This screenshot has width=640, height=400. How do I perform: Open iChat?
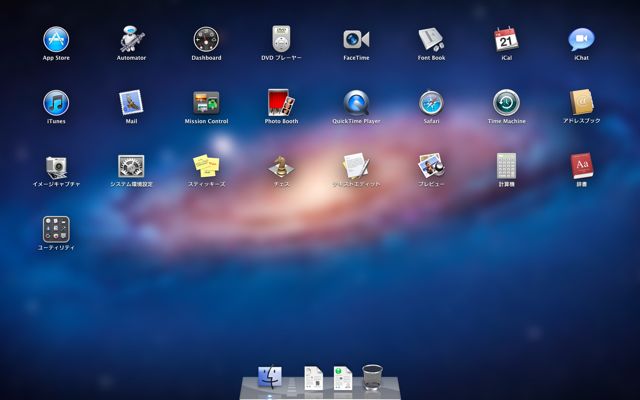click(581, 40)
